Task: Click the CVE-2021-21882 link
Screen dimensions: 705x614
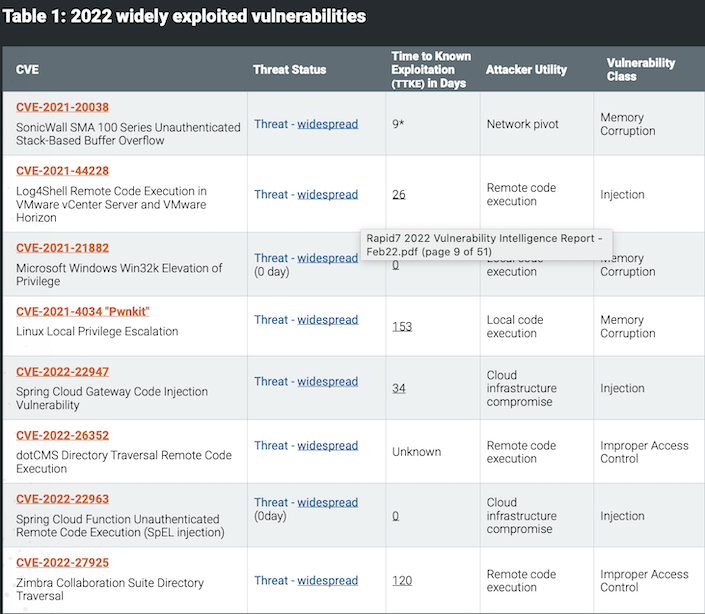Action: pos(62,248)
